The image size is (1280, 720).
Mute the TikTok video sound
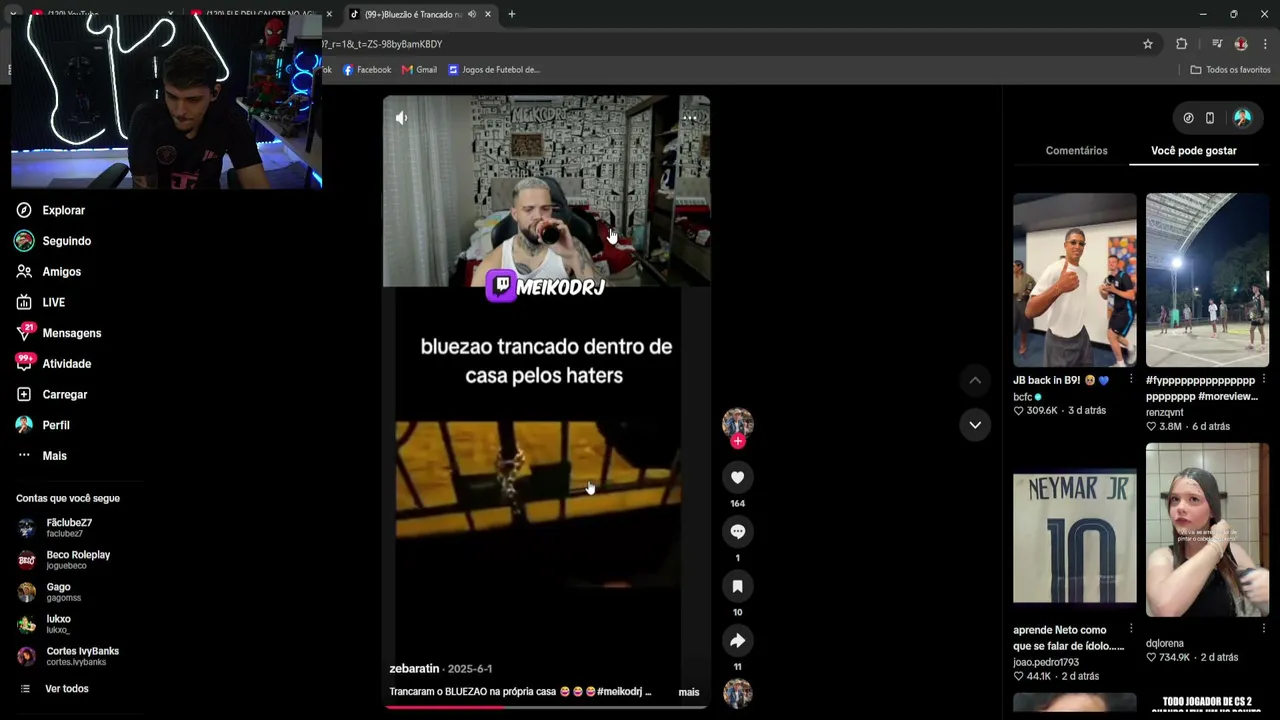click(401, 118)
